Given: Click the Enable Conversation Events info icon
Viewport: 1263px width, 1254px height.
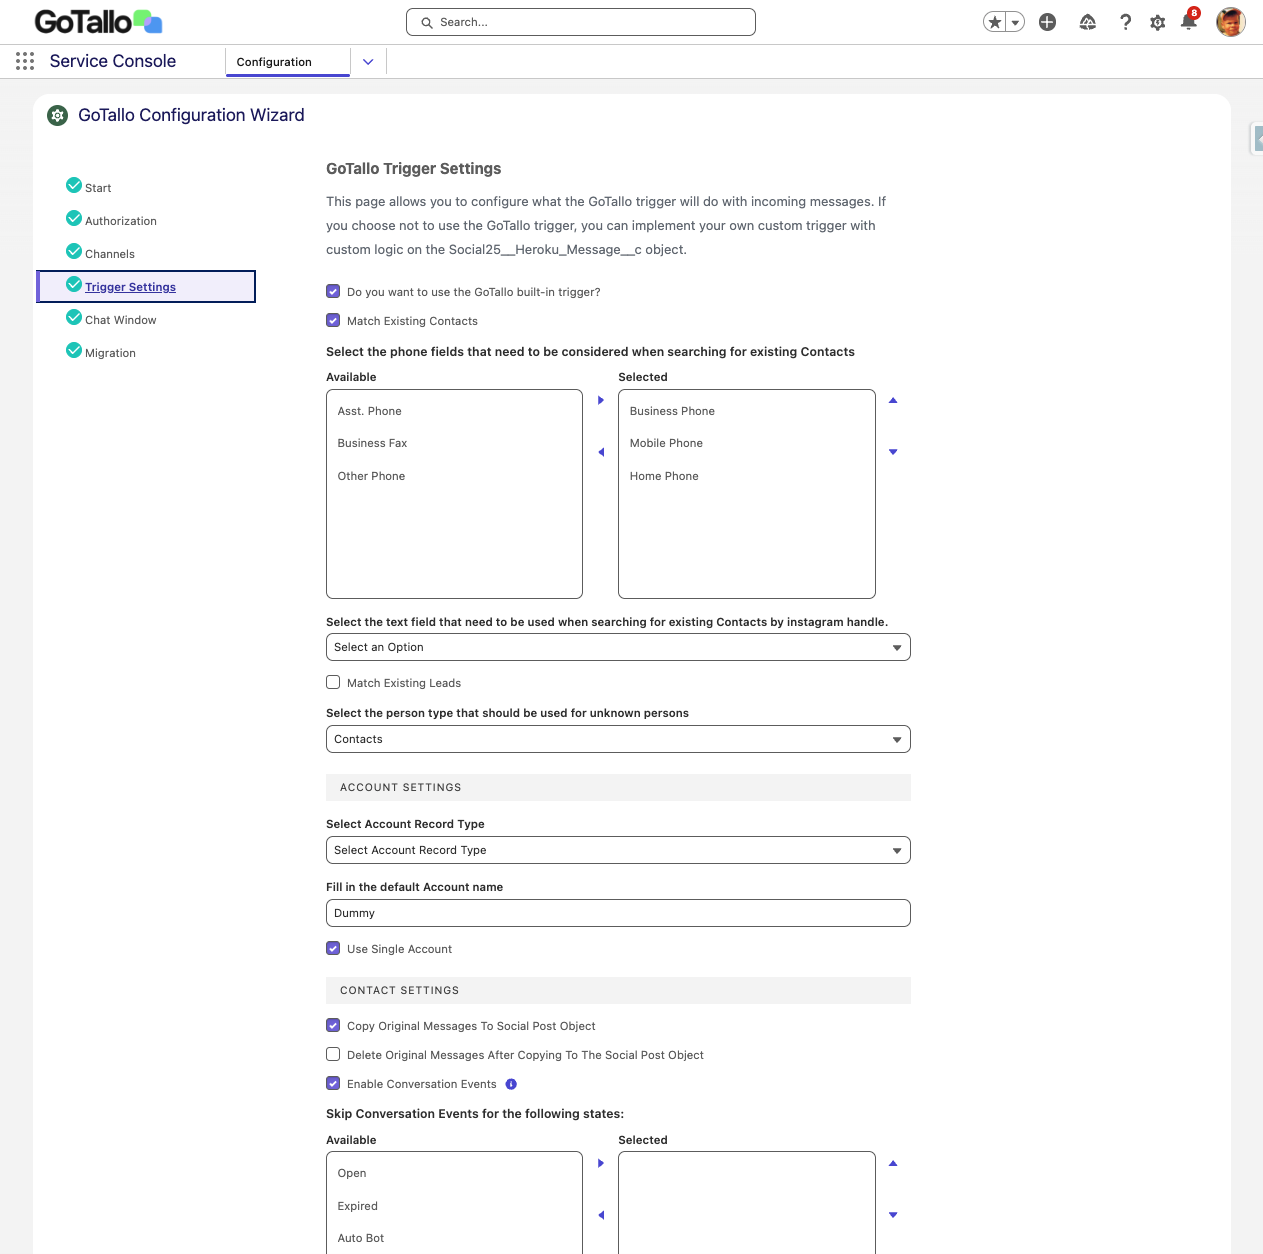Looking at the screenshot, I should pos(511,1084).
